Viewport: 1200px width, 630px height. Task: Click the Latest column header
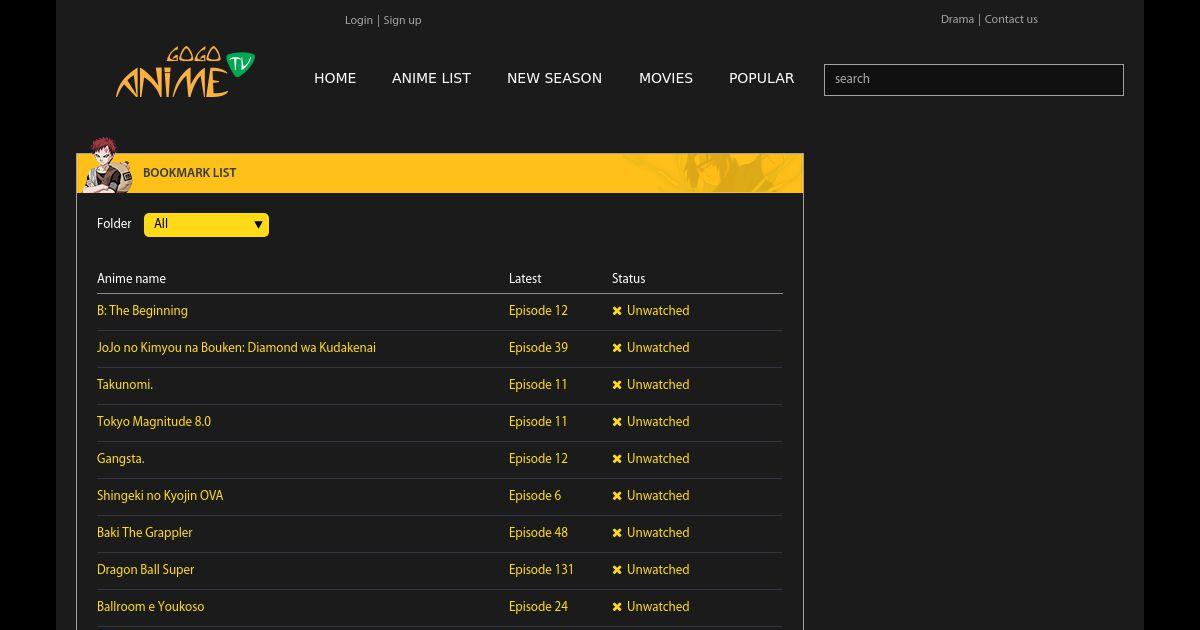coord(525,279)
